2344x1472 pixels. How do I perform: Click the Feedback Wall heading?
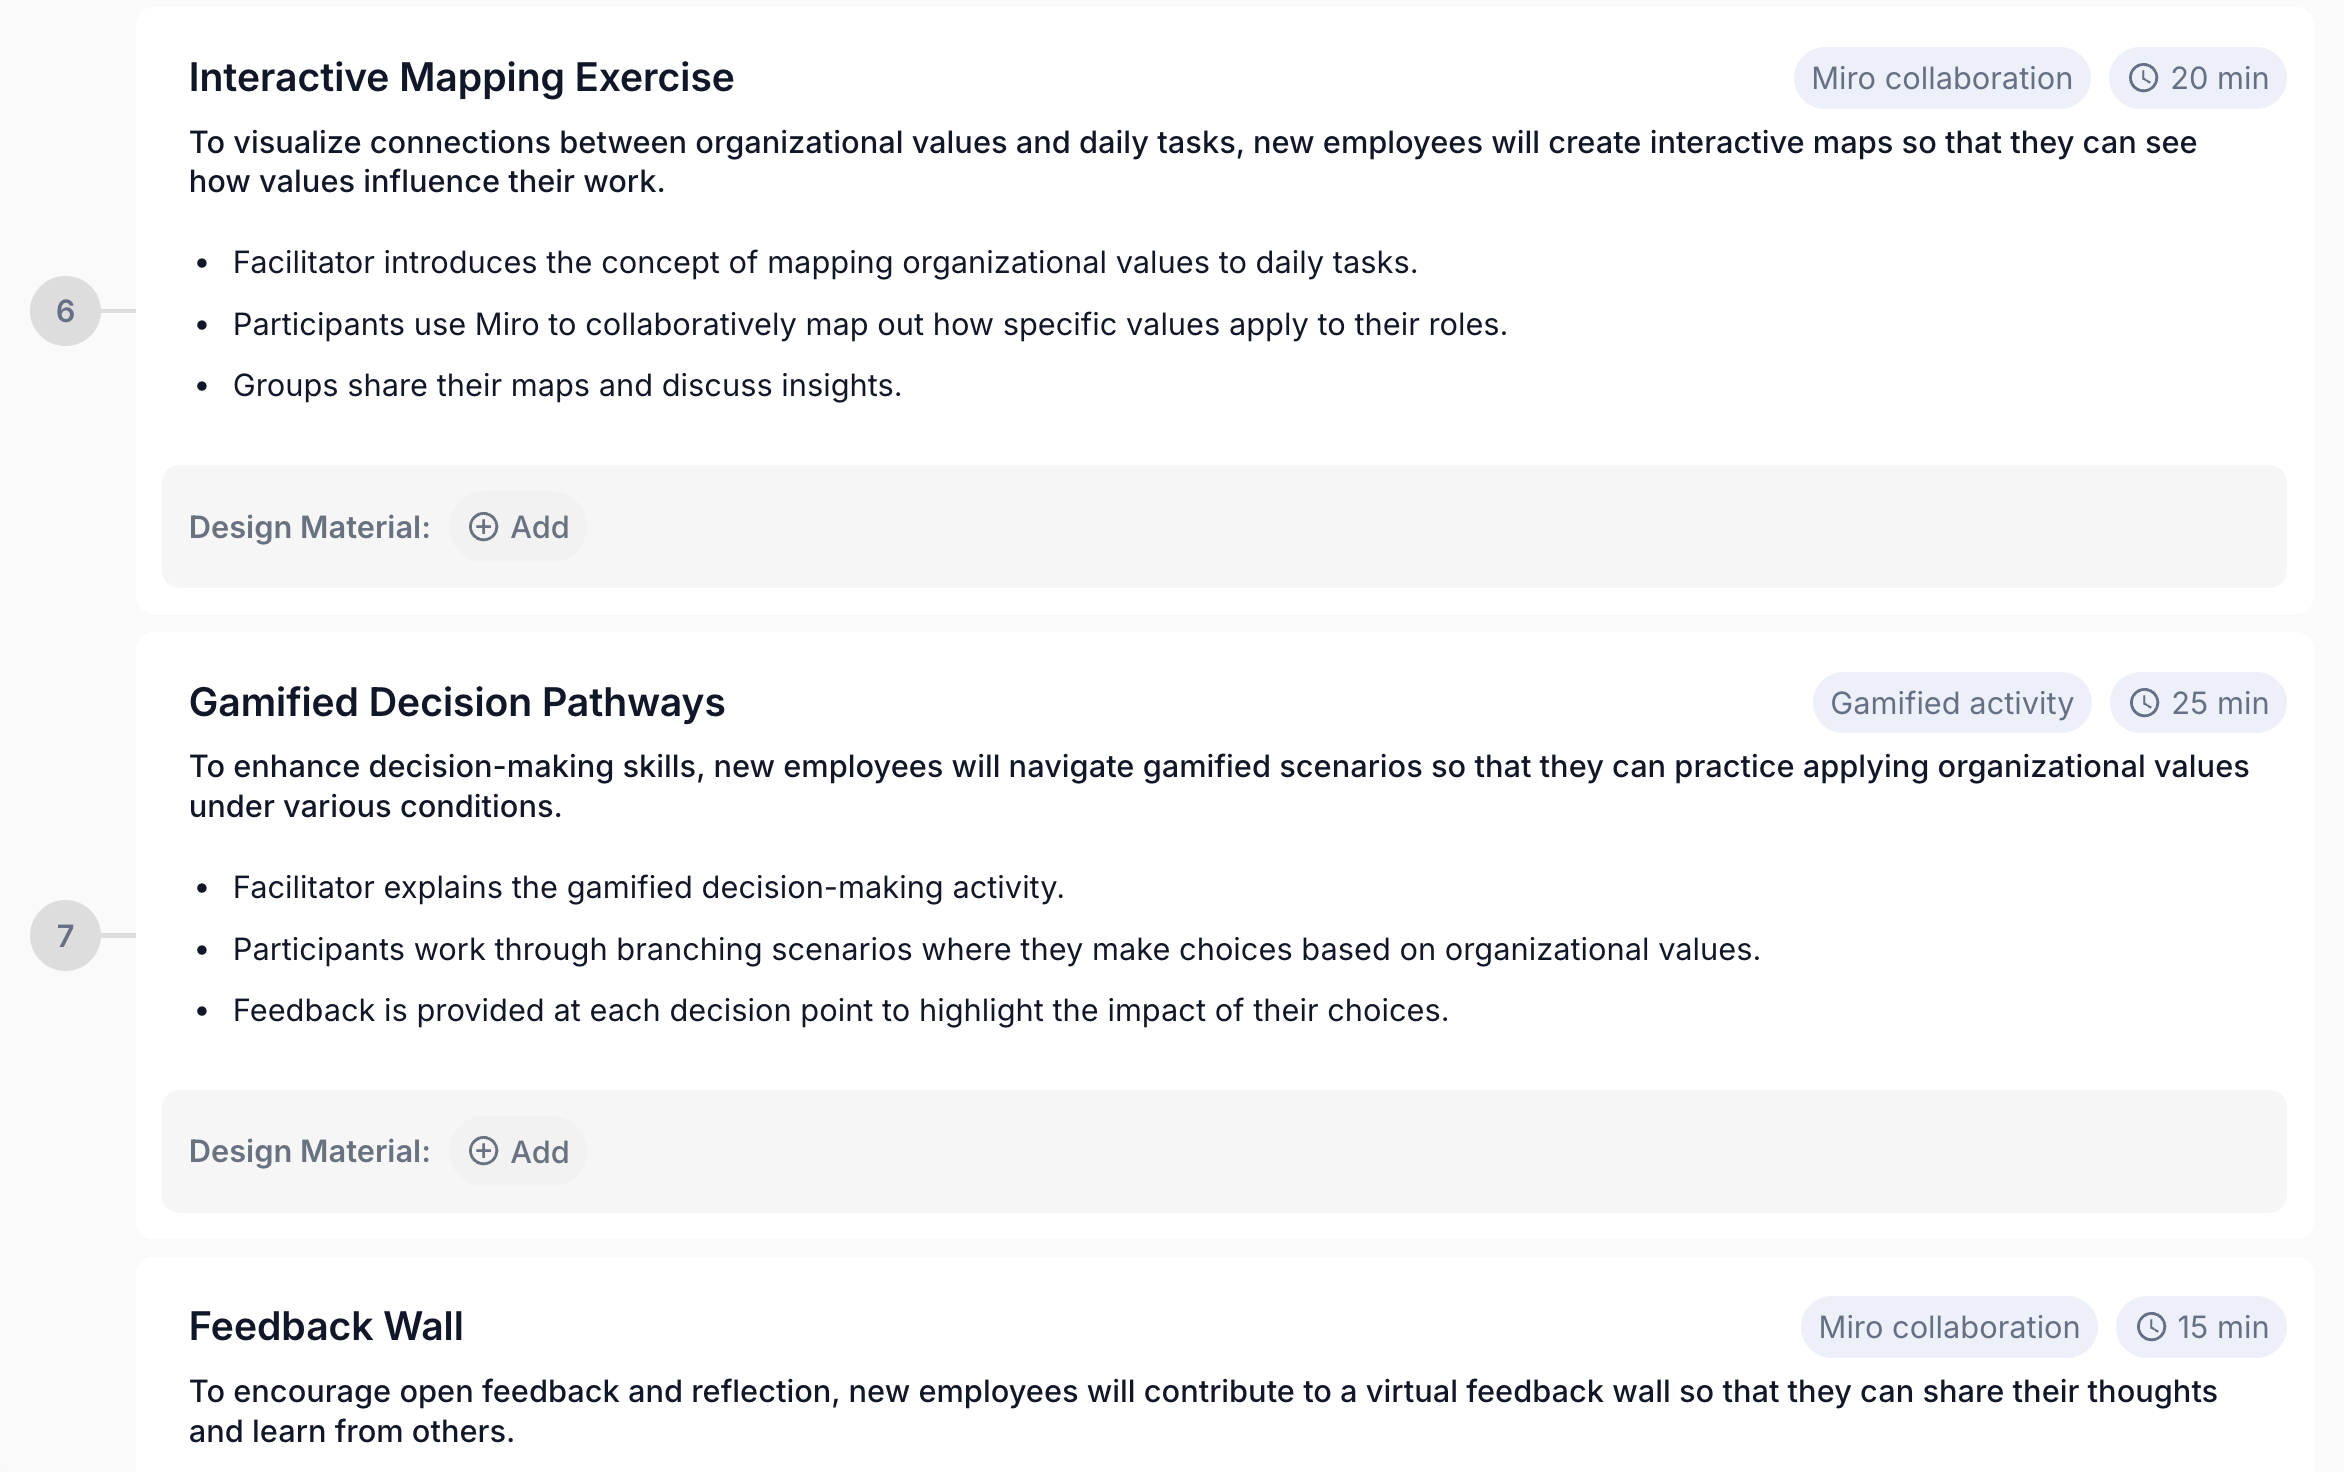[x=326, y=1326]
